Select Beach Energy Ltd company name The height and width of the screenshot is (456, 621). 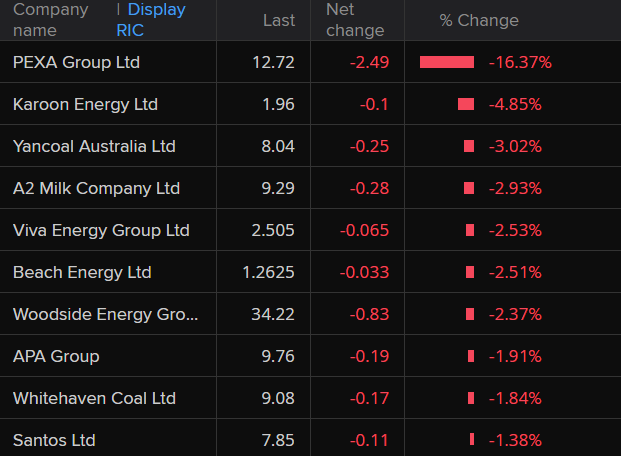[82, 272]
